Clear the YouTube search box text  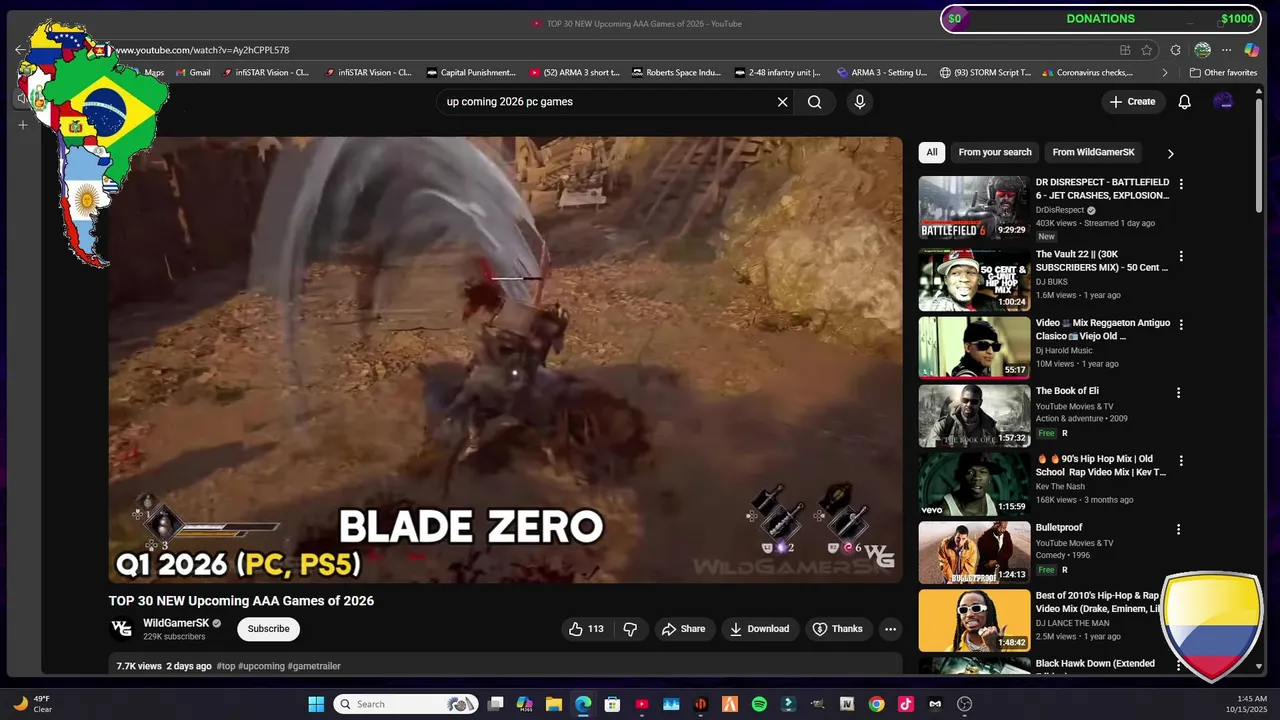coord(783,102)
